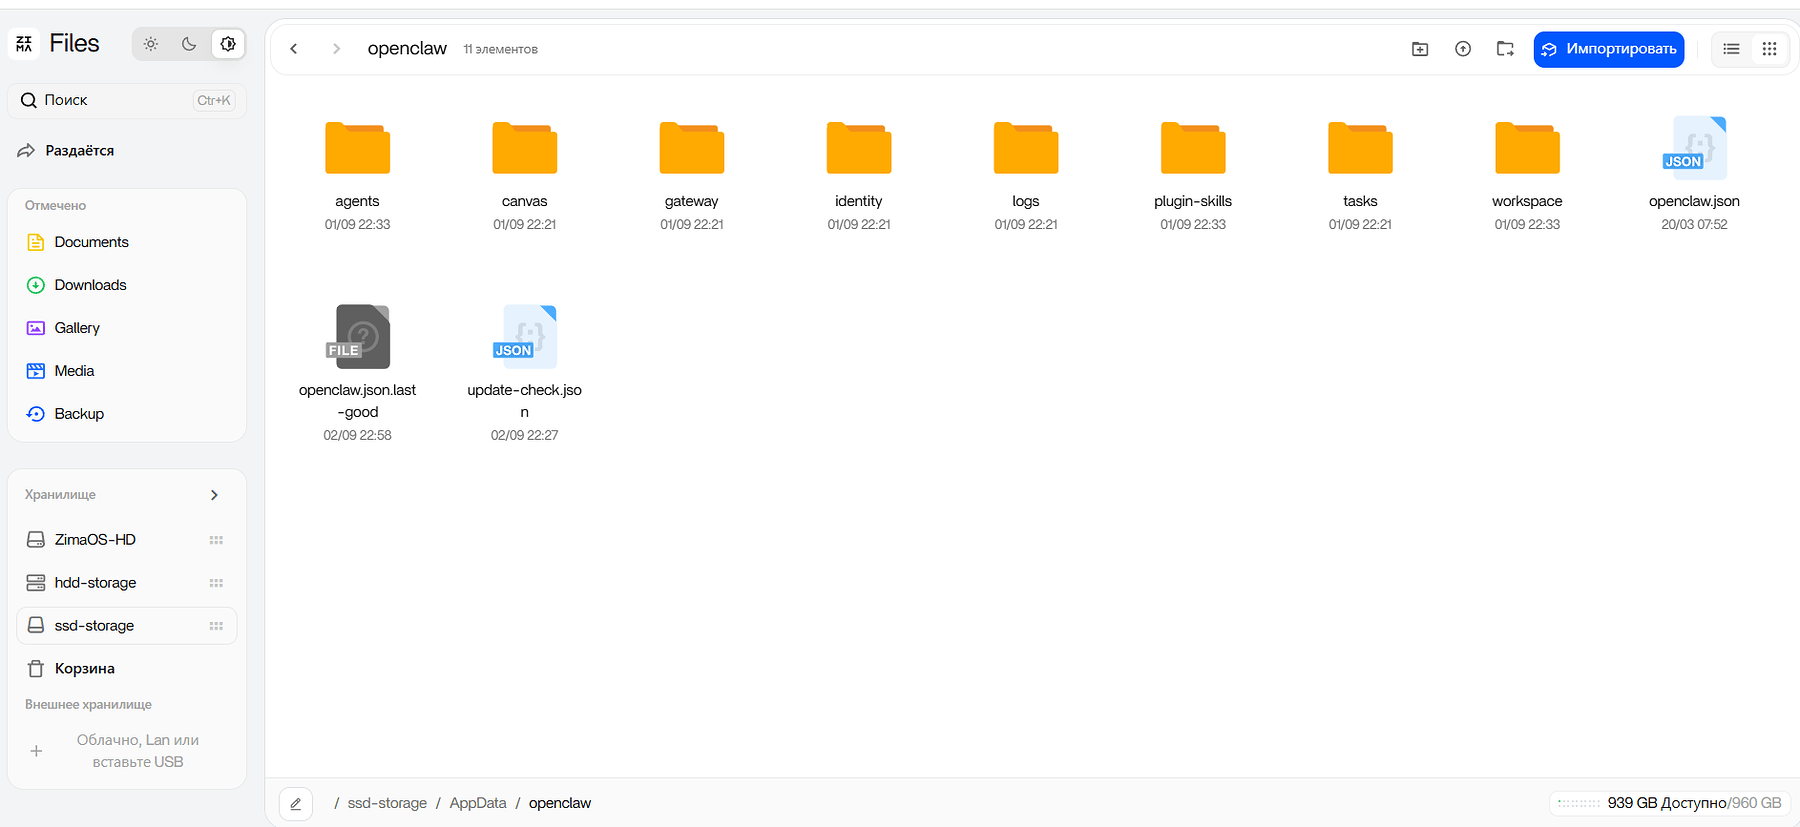
Task: Open options dots for hdd-storage
Action: click(216, 583)
